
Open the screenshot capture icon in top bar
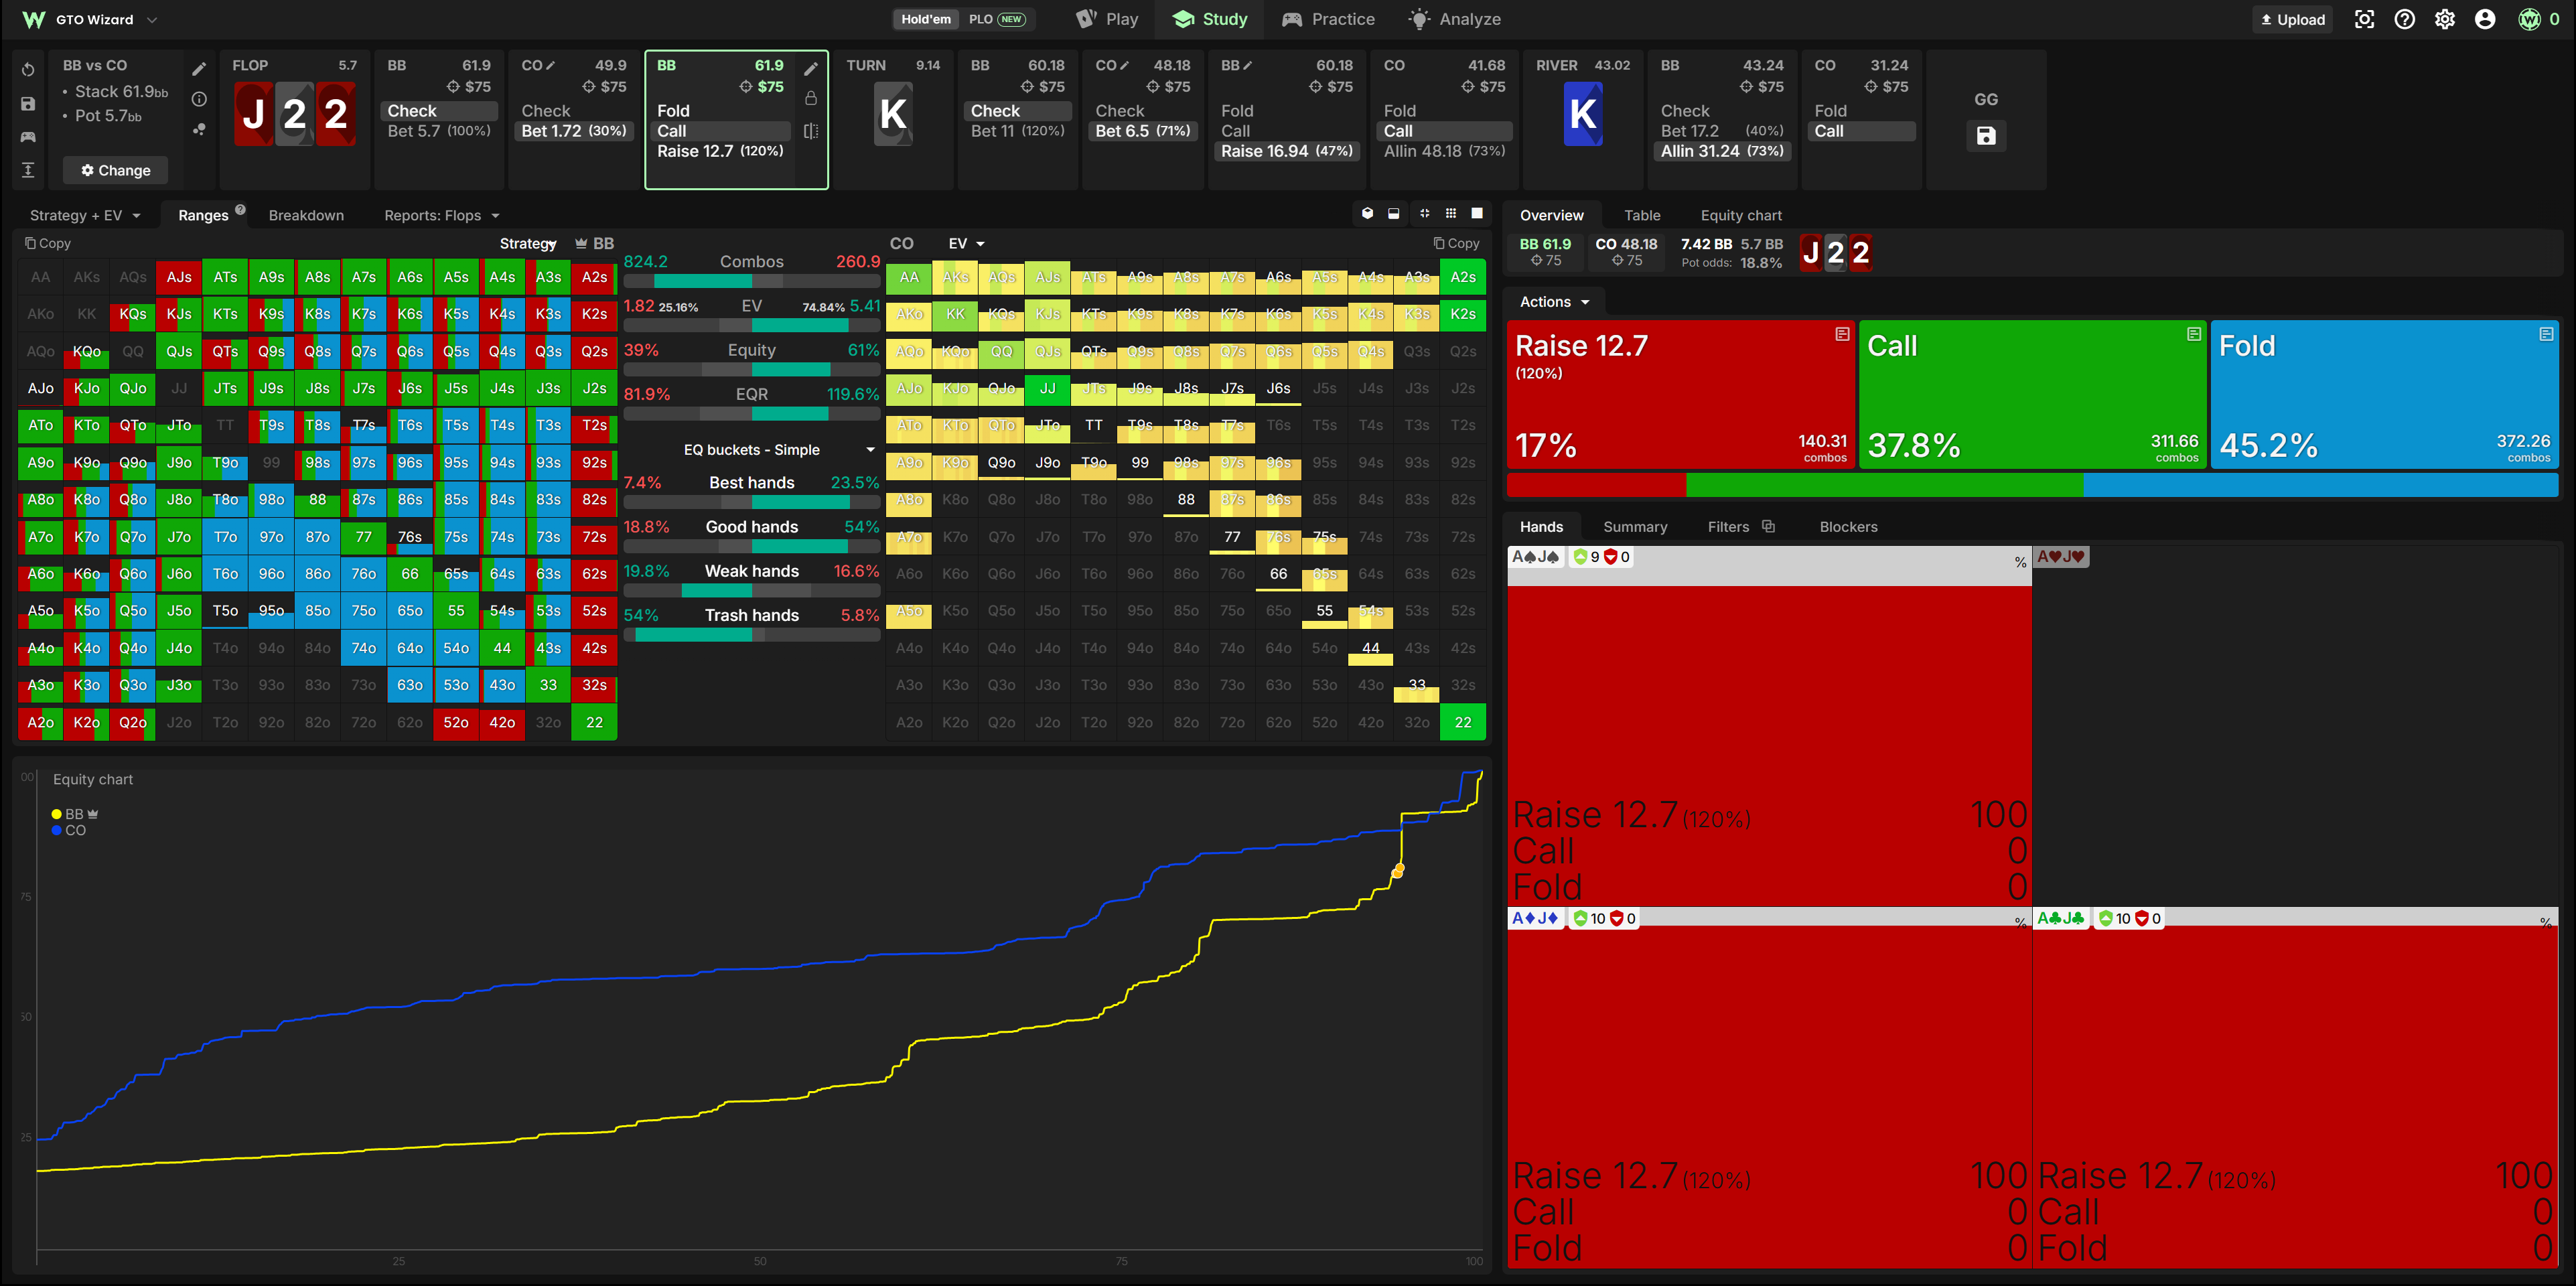[x=2364, y=19]
